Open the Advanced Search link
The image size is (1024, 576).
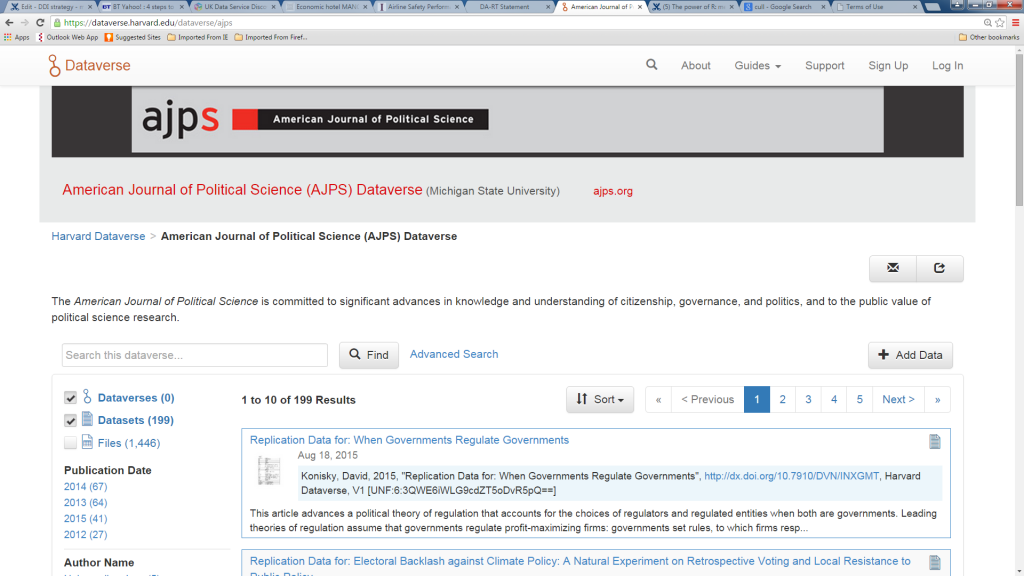coord(454,354)
